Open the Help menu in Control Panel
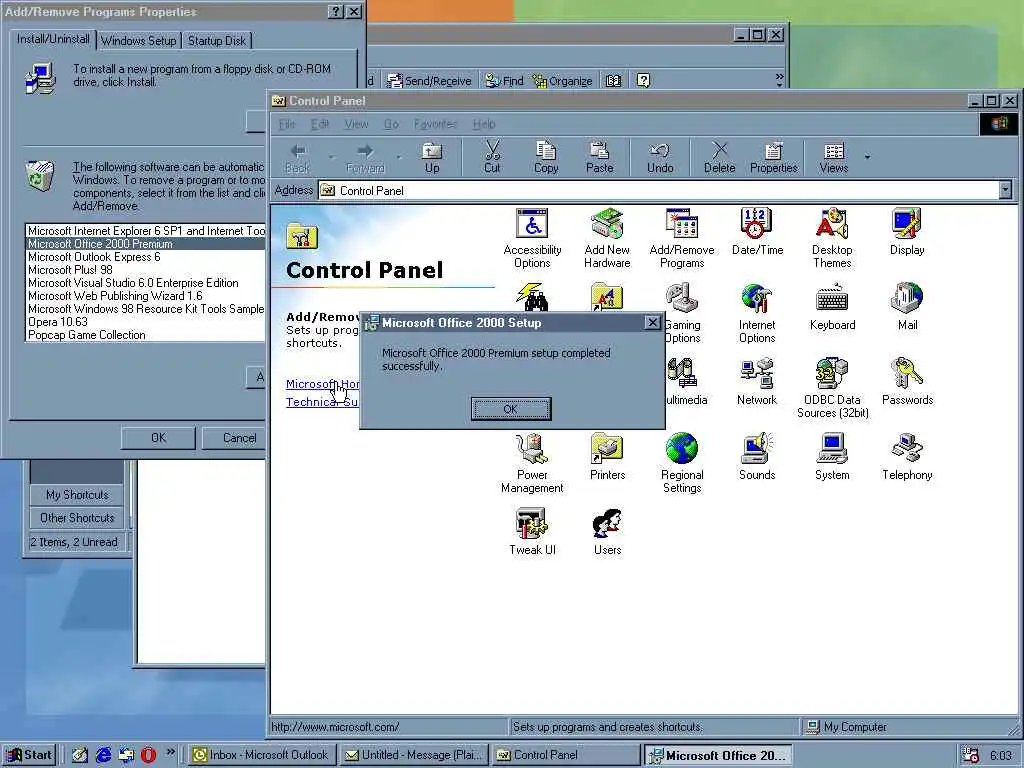Screen dimensions: 1024x768 pyautogui.click(x=484, y=124)
